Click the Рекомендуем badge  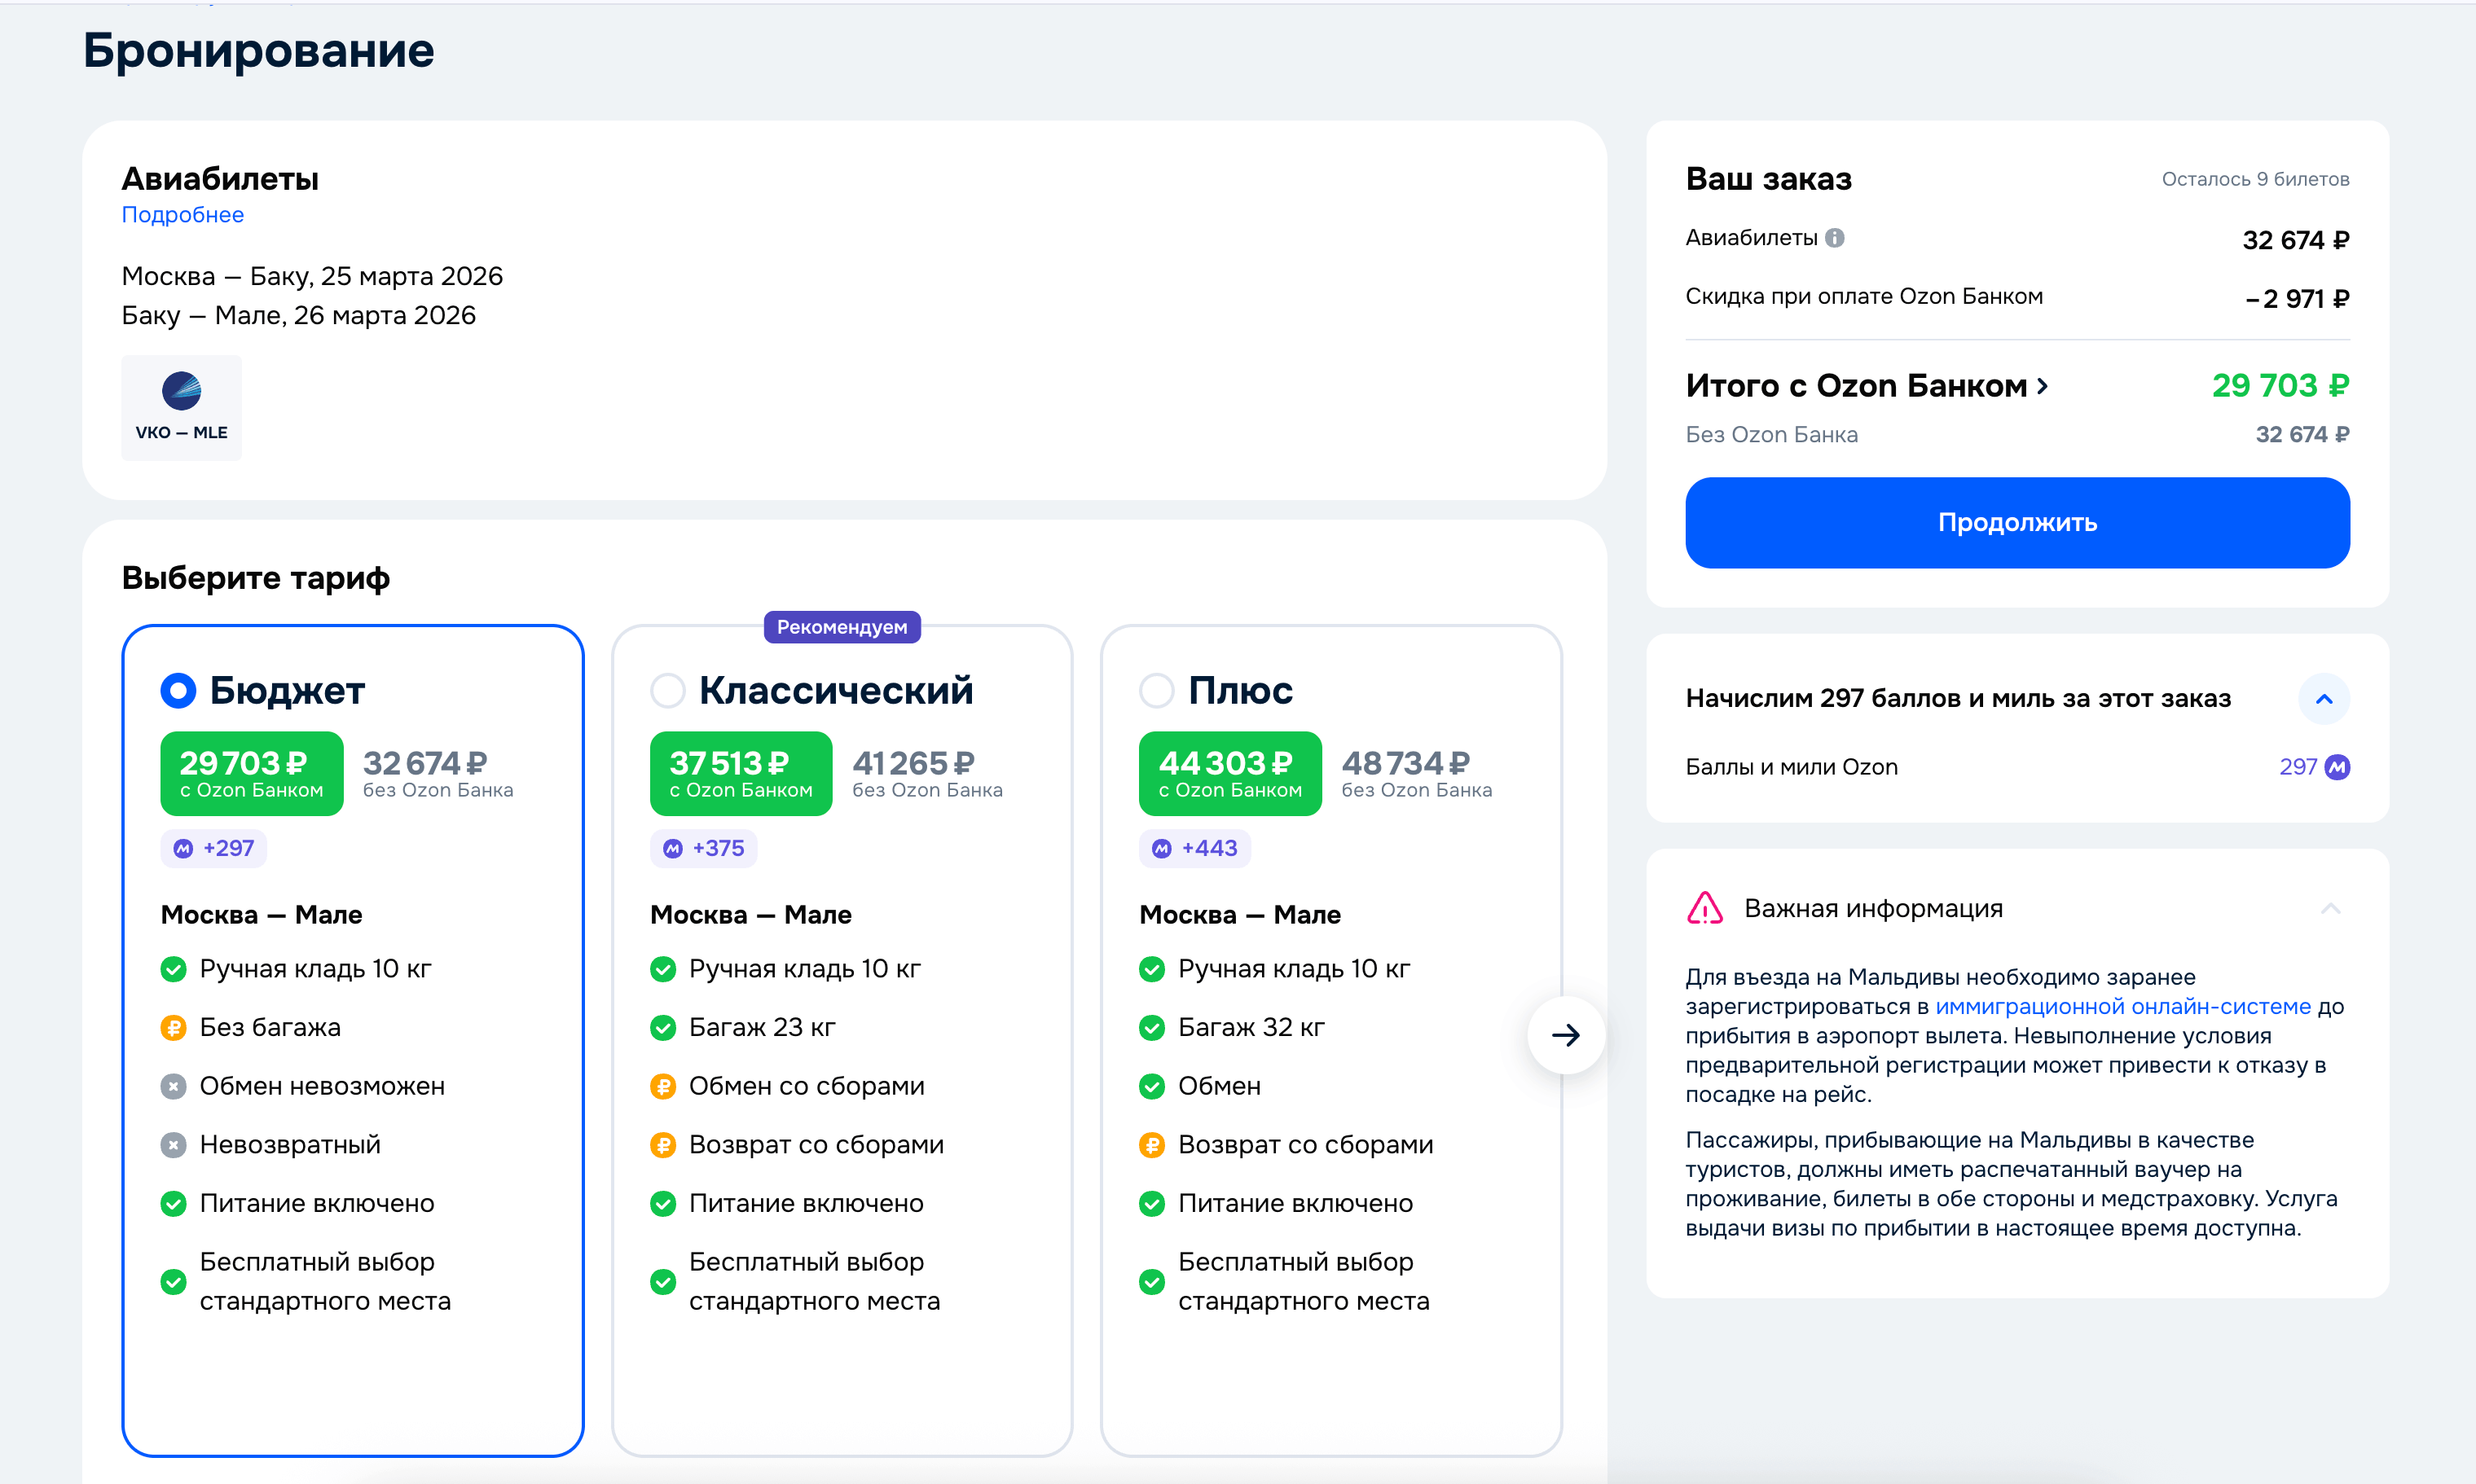coord(841,627)
